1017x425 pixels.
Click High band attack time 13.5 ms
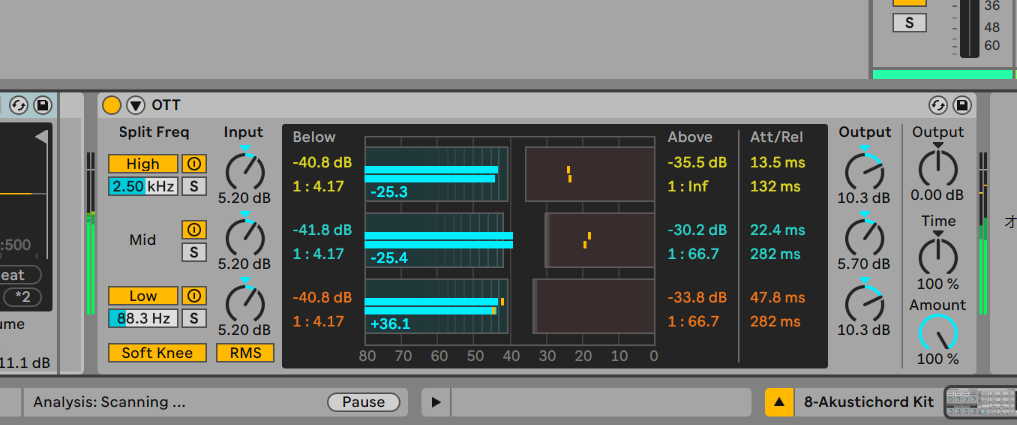pos(778,162)
